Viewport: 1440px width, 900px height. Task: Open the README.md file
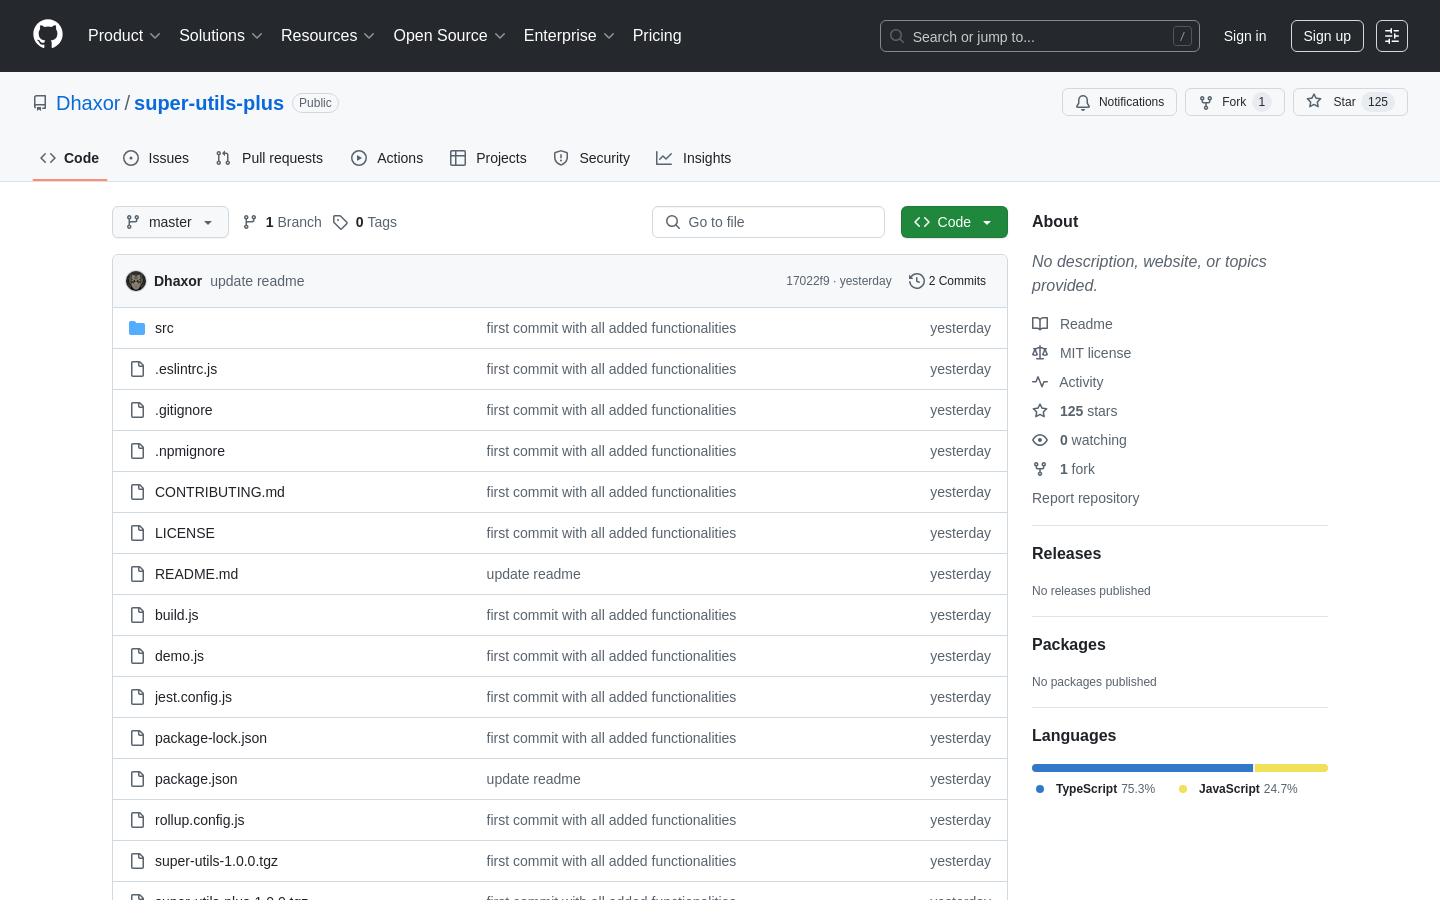(196, 574)
